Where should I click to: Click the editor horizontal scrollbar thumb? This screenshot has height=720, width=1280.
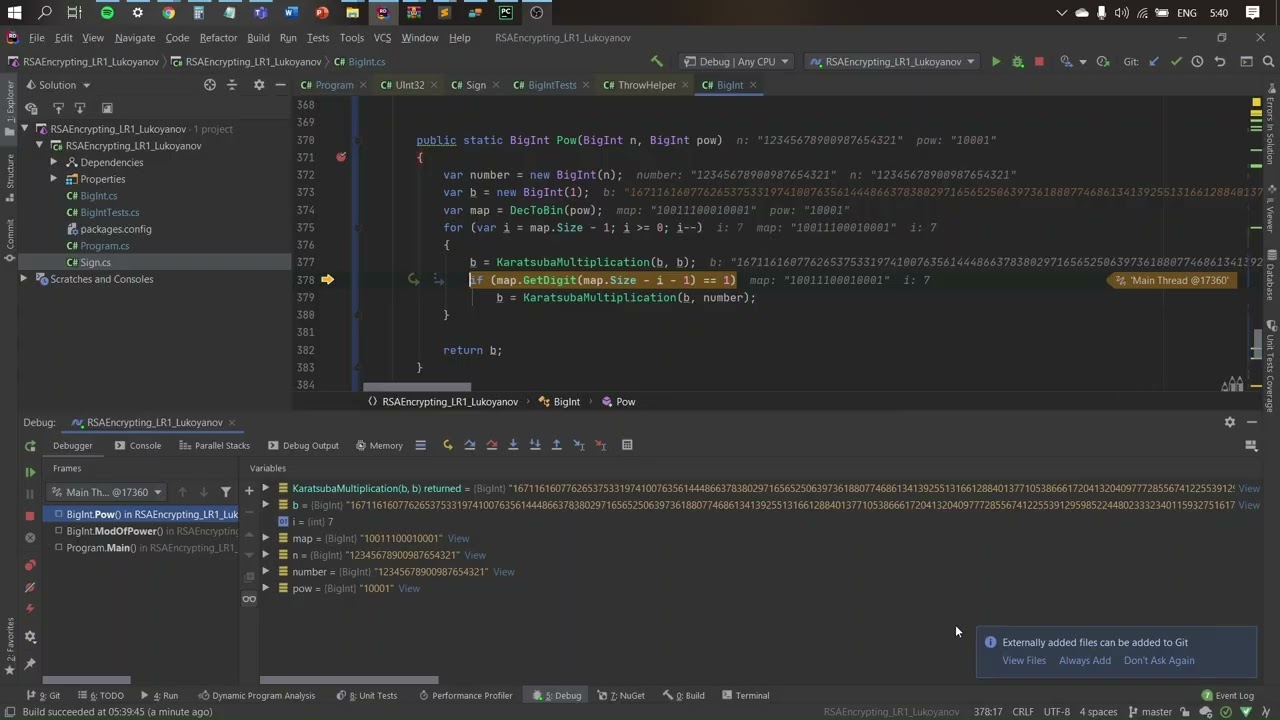tap(417, 386)
